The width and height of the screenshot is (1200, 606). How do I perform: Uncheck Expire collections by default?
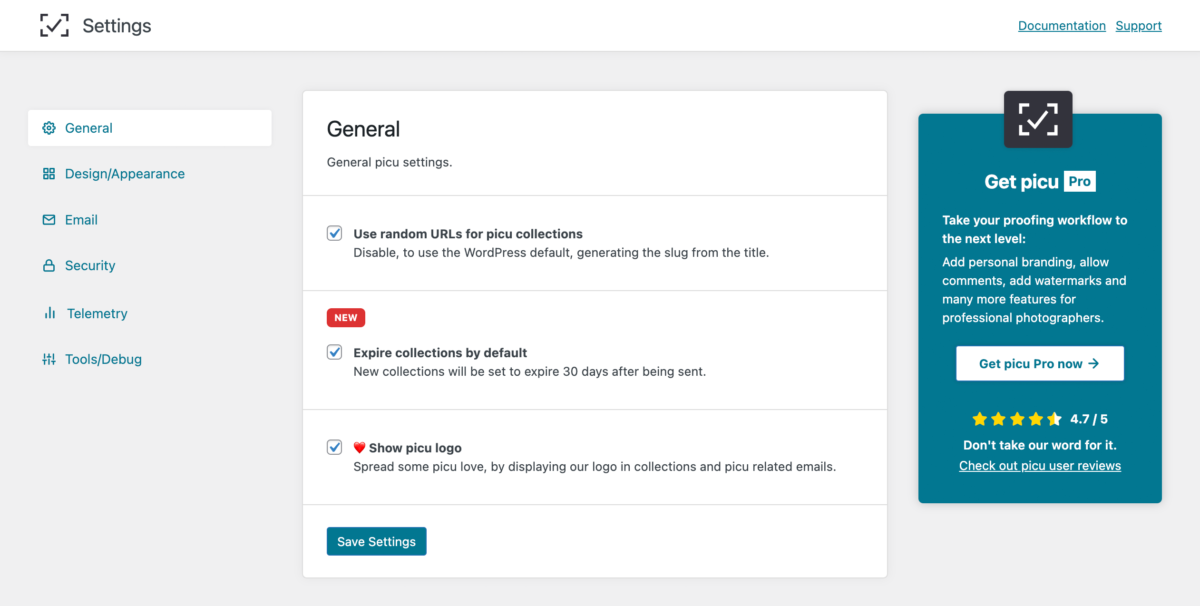tap(335, 352)
